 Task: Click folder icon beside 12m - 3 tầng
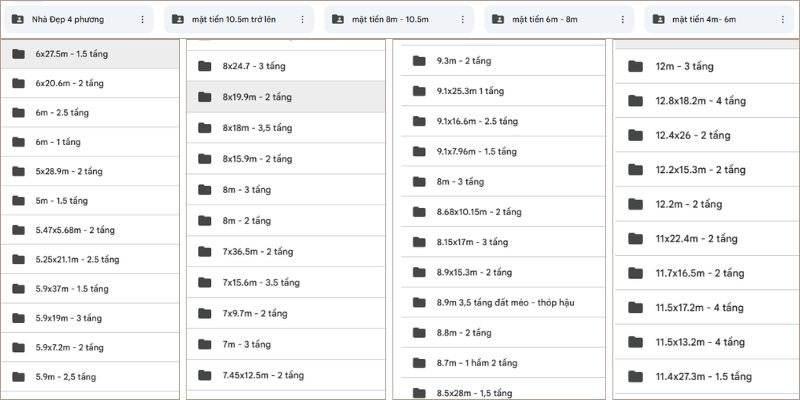(x=634, y=67)
